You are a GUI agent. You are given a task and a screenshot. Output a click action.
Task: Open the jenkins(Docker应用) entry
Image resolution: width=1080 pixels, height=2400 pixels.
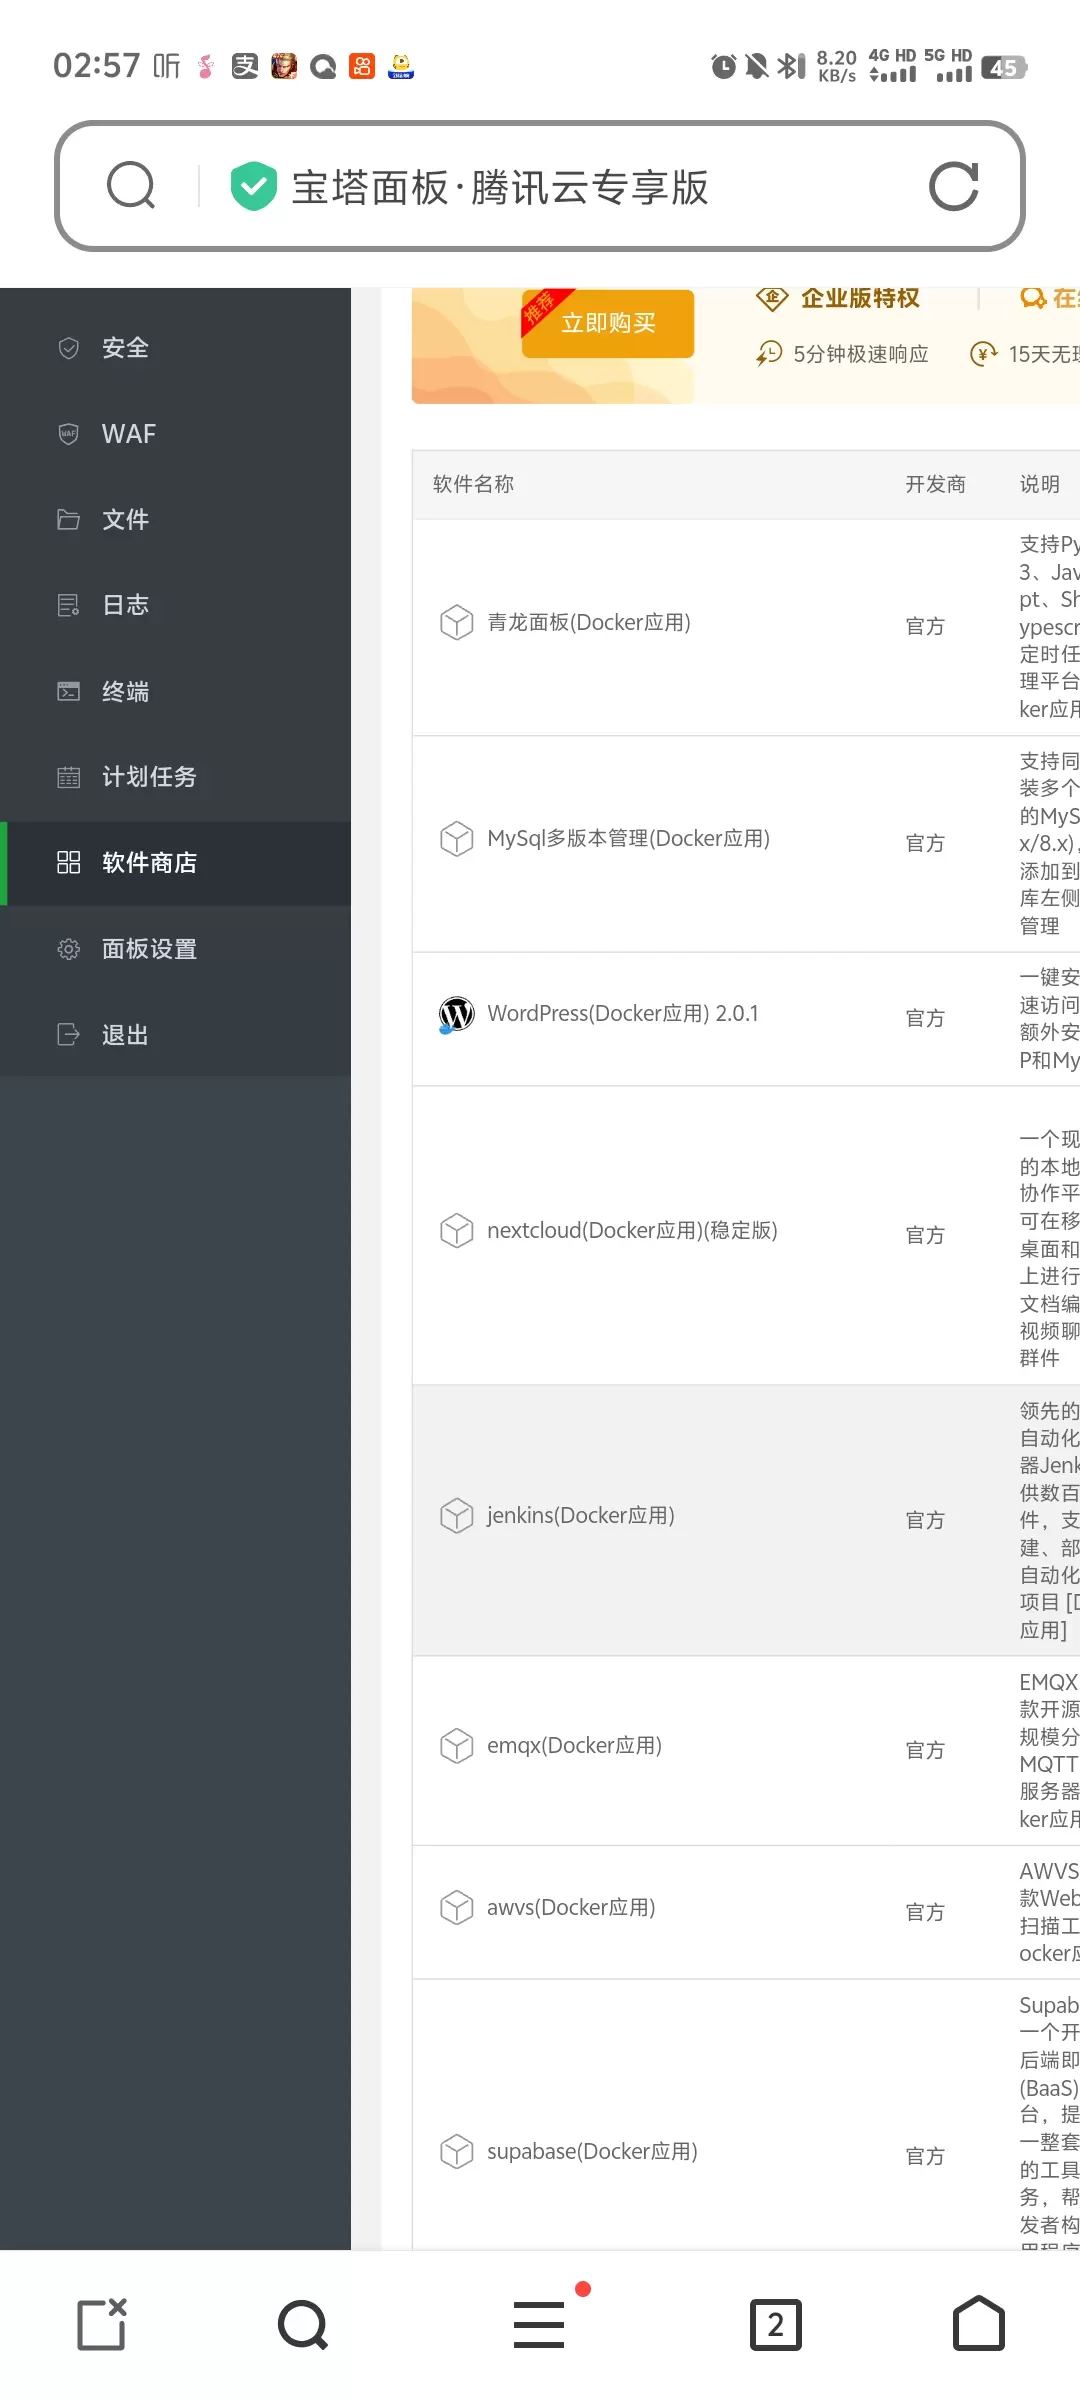click(x=580, y=1516)
